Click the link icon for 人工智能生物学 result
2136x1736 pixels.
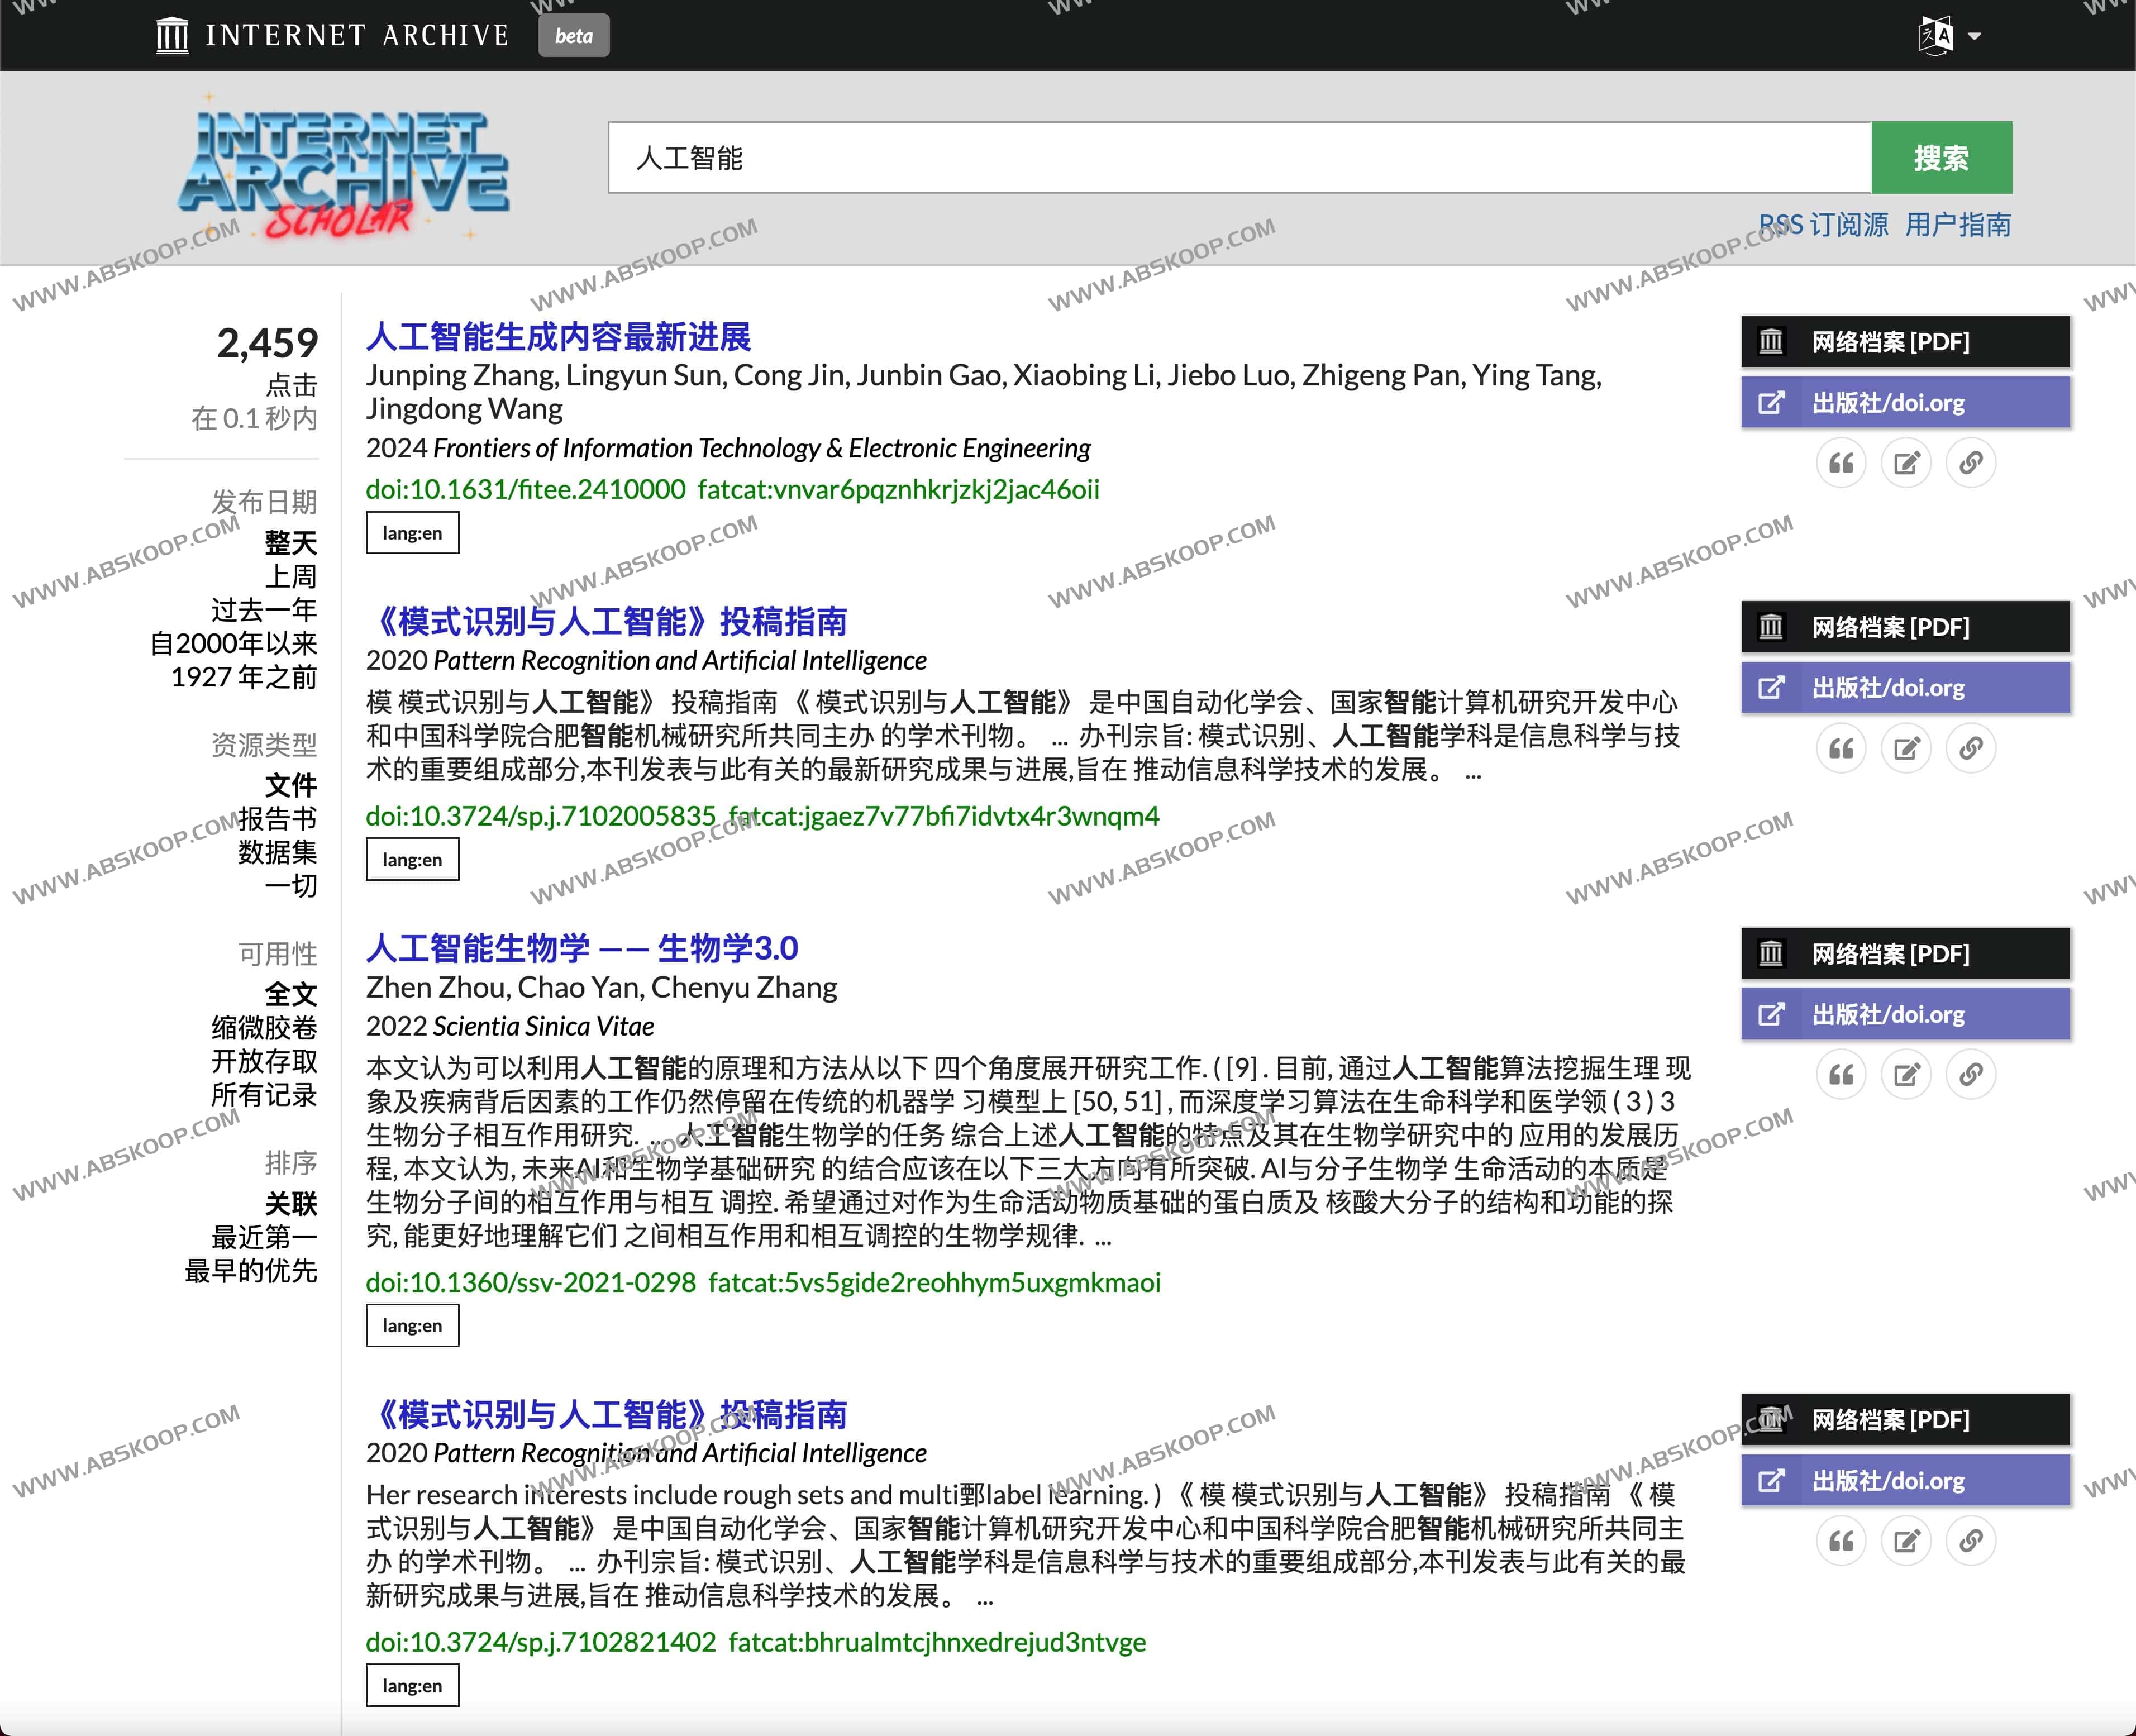coord(1971,1074)
